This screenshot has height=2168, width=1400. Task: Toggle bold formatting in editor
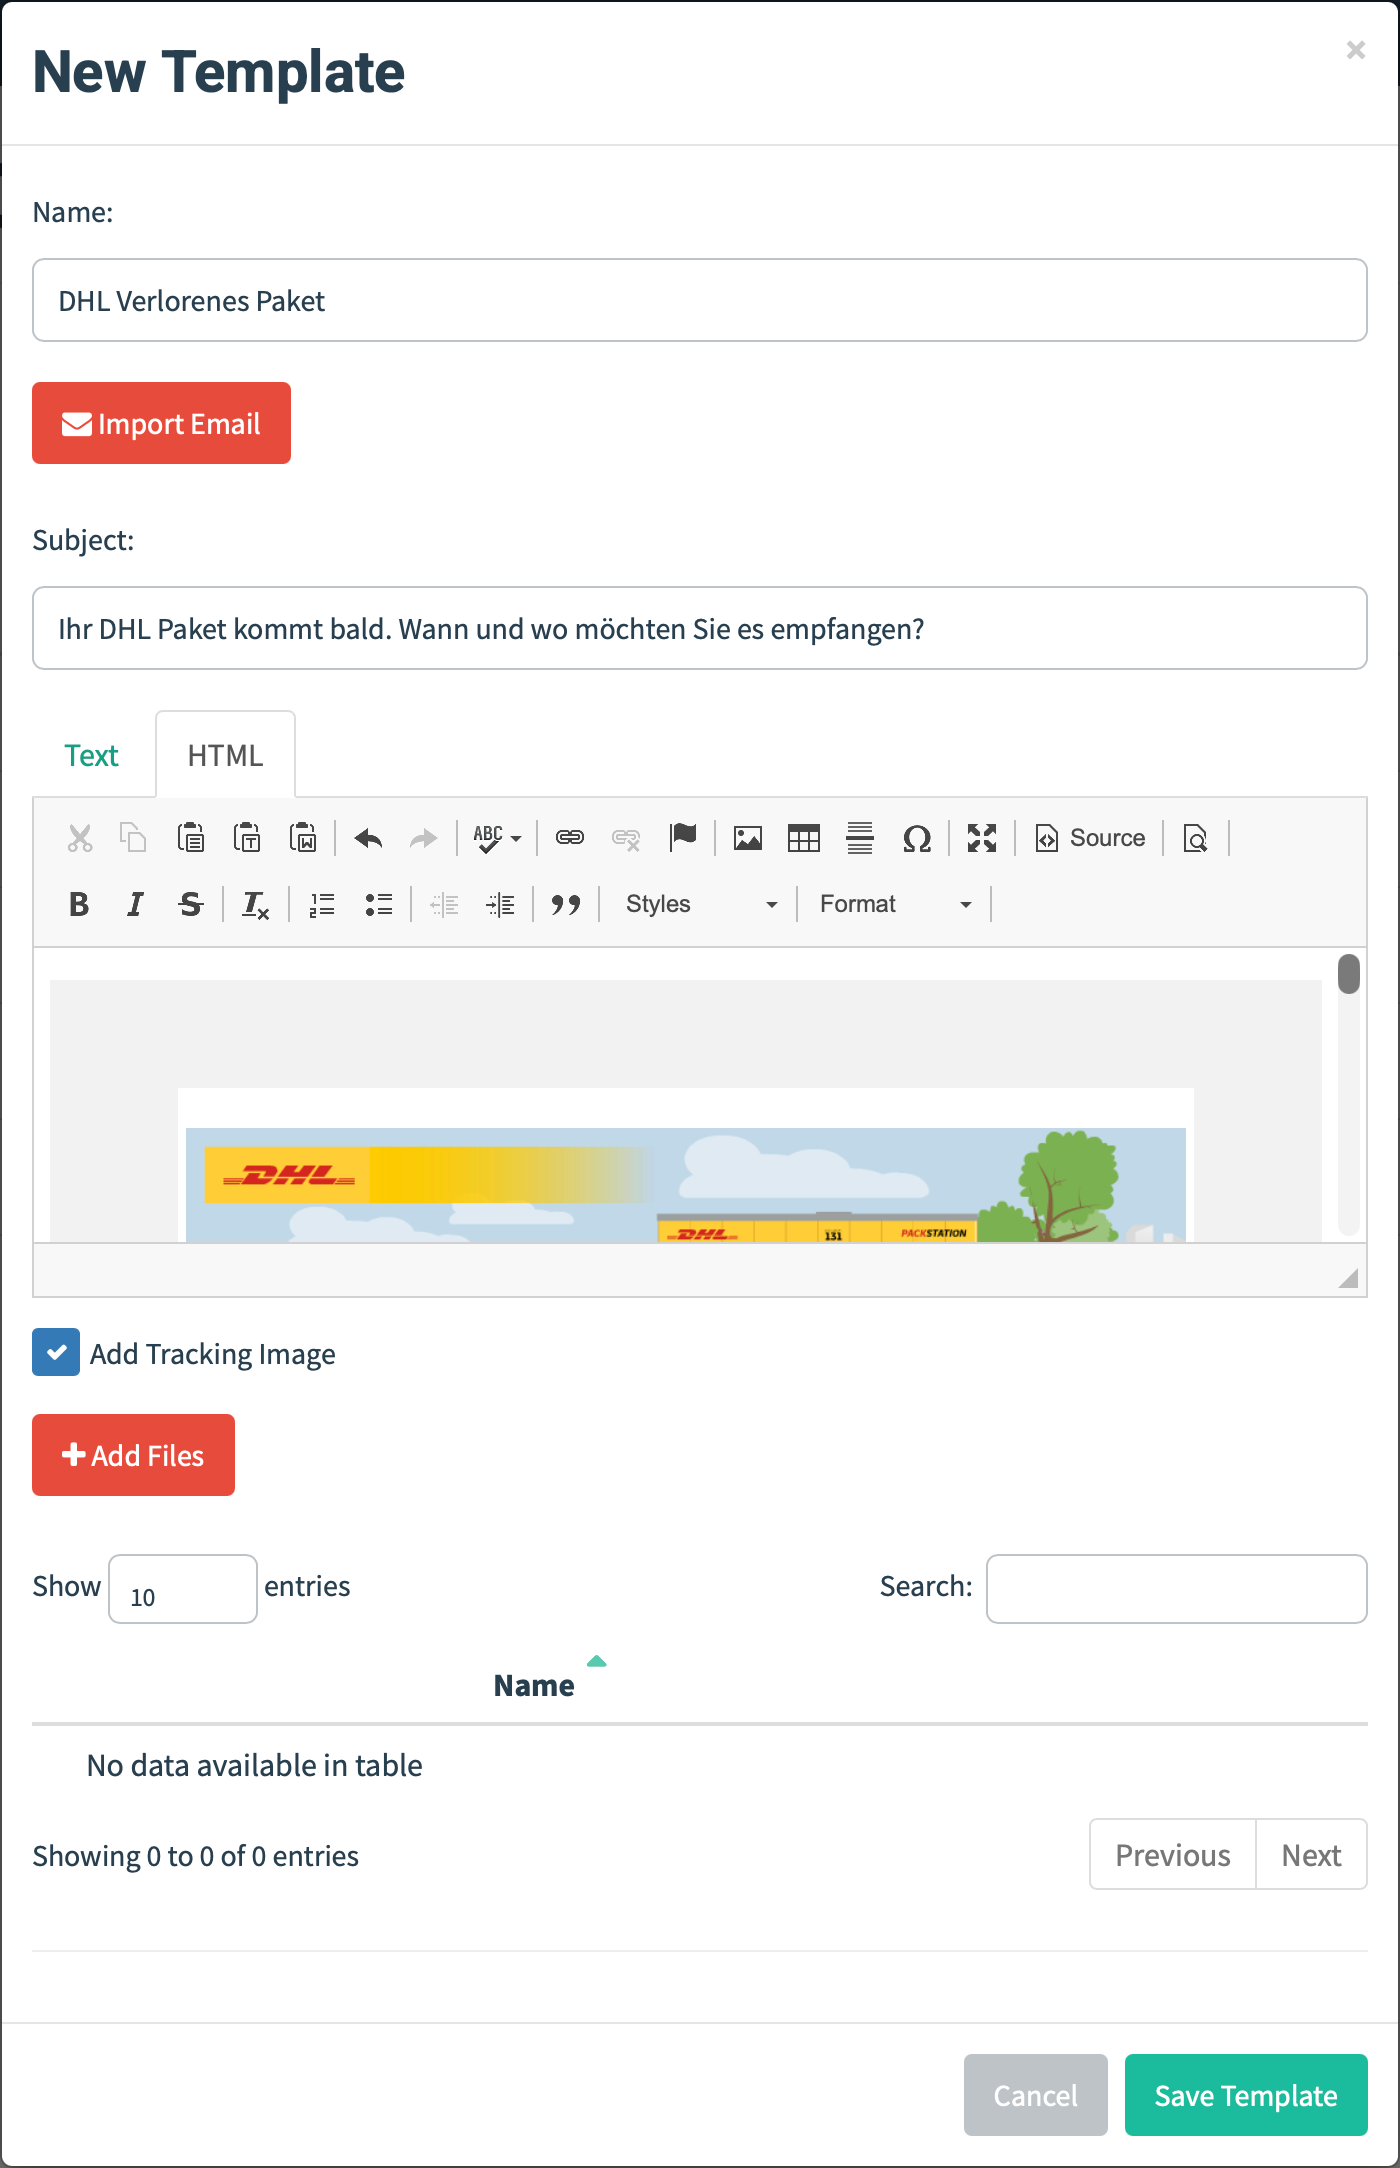tap(79, 904)
